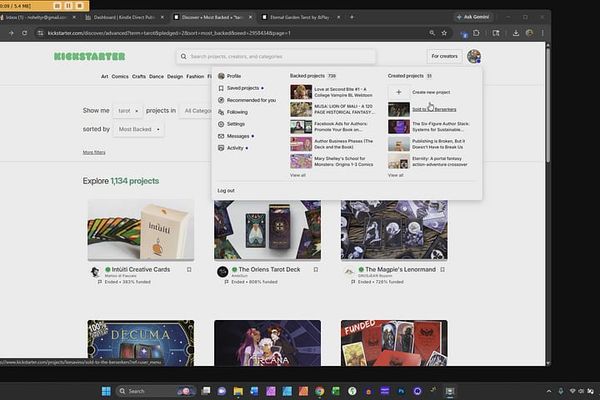Image resolution: width=600 pixels, height=400 pixels.
Task: Bookmark The Magpie's Lenormand project
Action: (x=442, y=269)
